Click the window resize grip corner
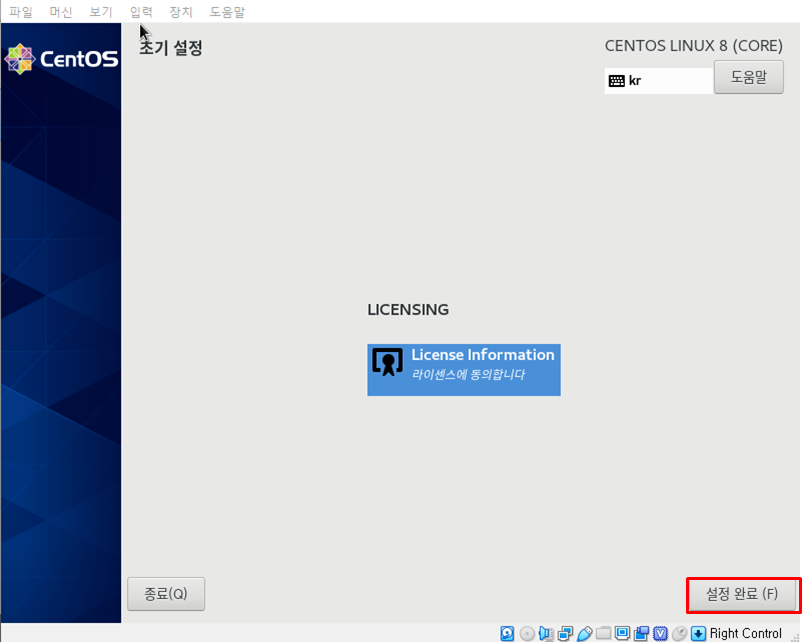 [x=795, y=636]
